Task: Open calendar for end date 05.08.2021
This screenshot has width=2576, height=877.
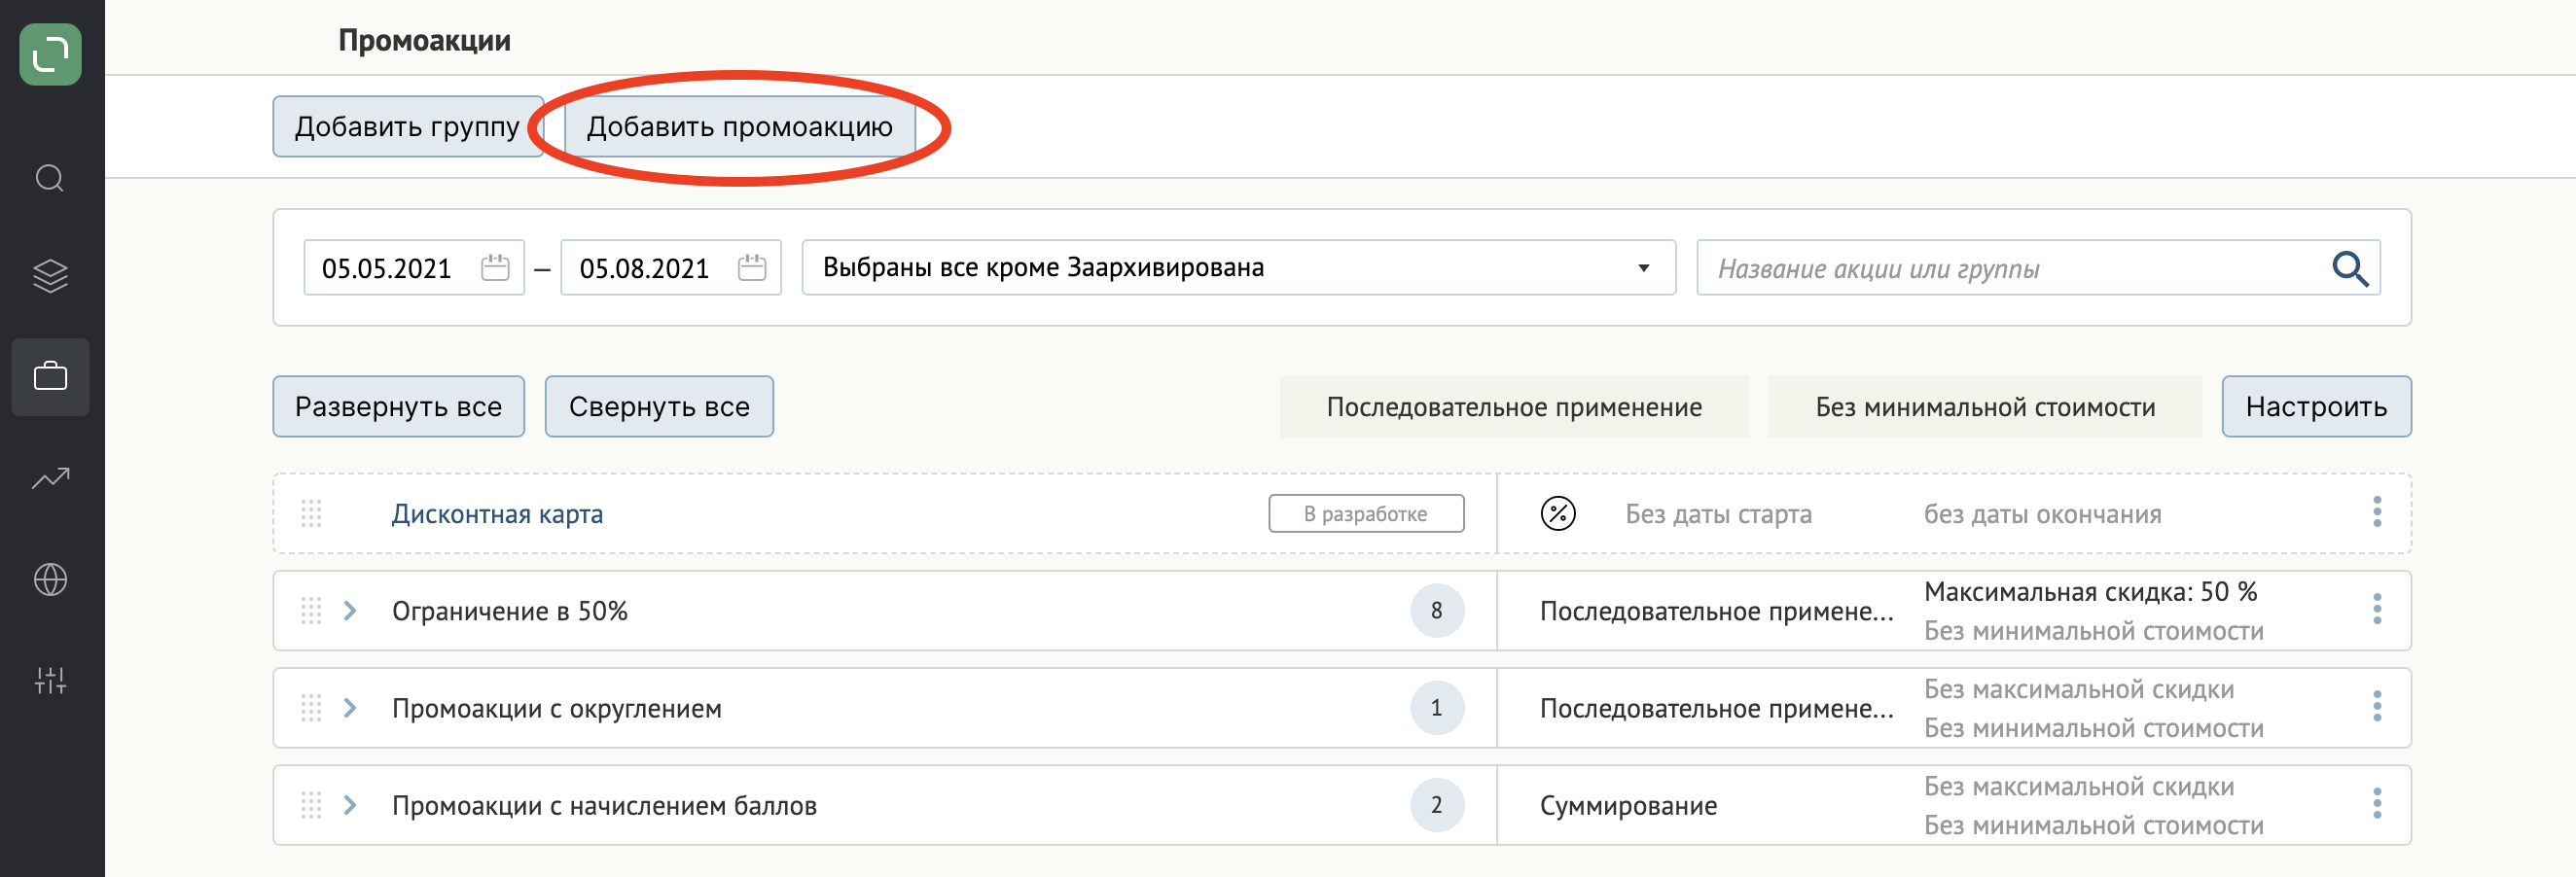Action: click(752, 268)
